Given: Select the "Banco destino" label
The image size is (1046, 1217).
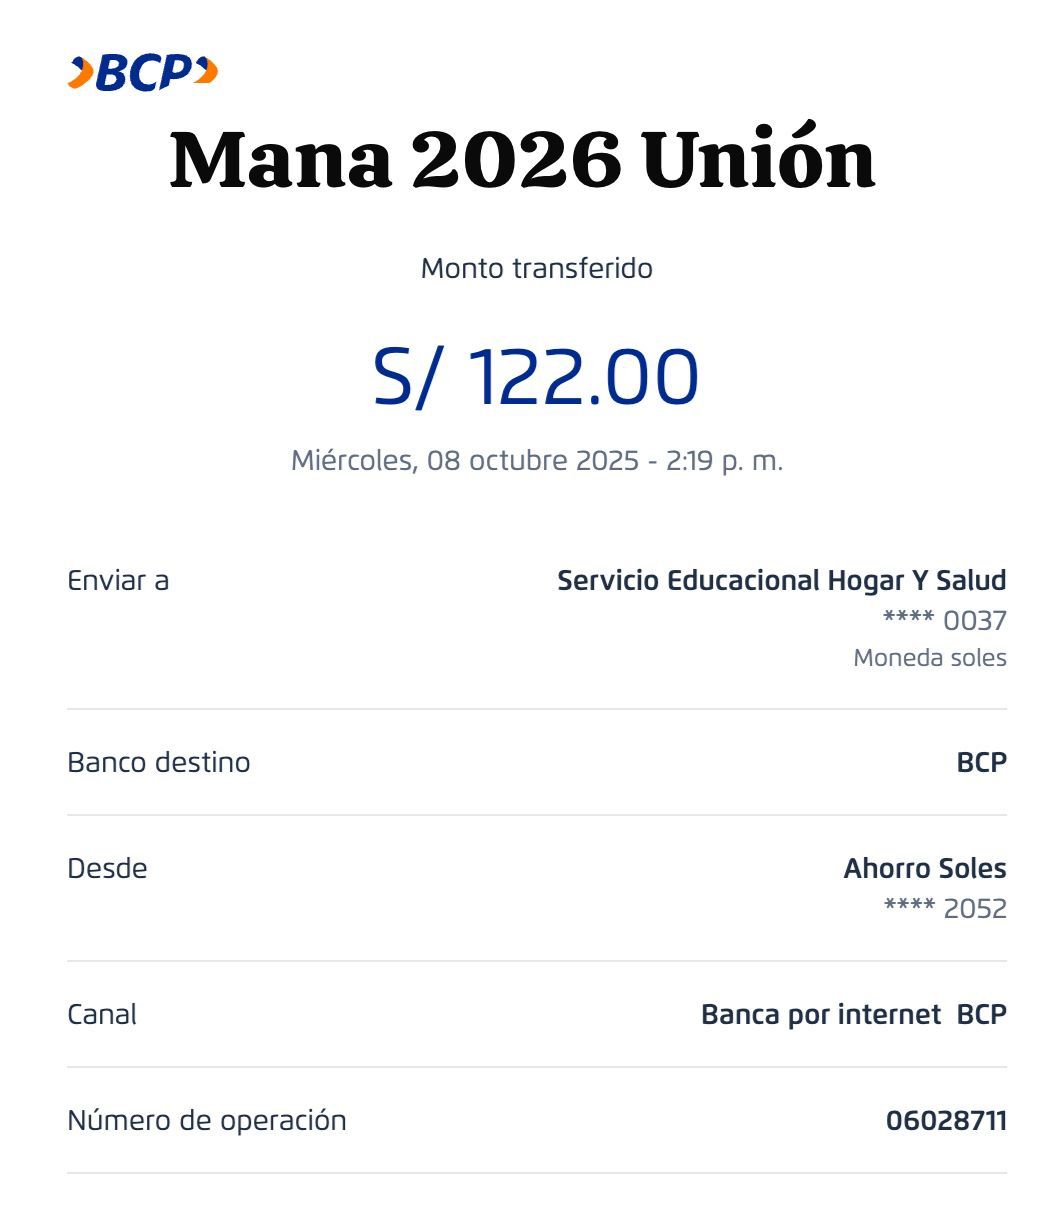Looking at the screenshot, I should click(158, 762).
